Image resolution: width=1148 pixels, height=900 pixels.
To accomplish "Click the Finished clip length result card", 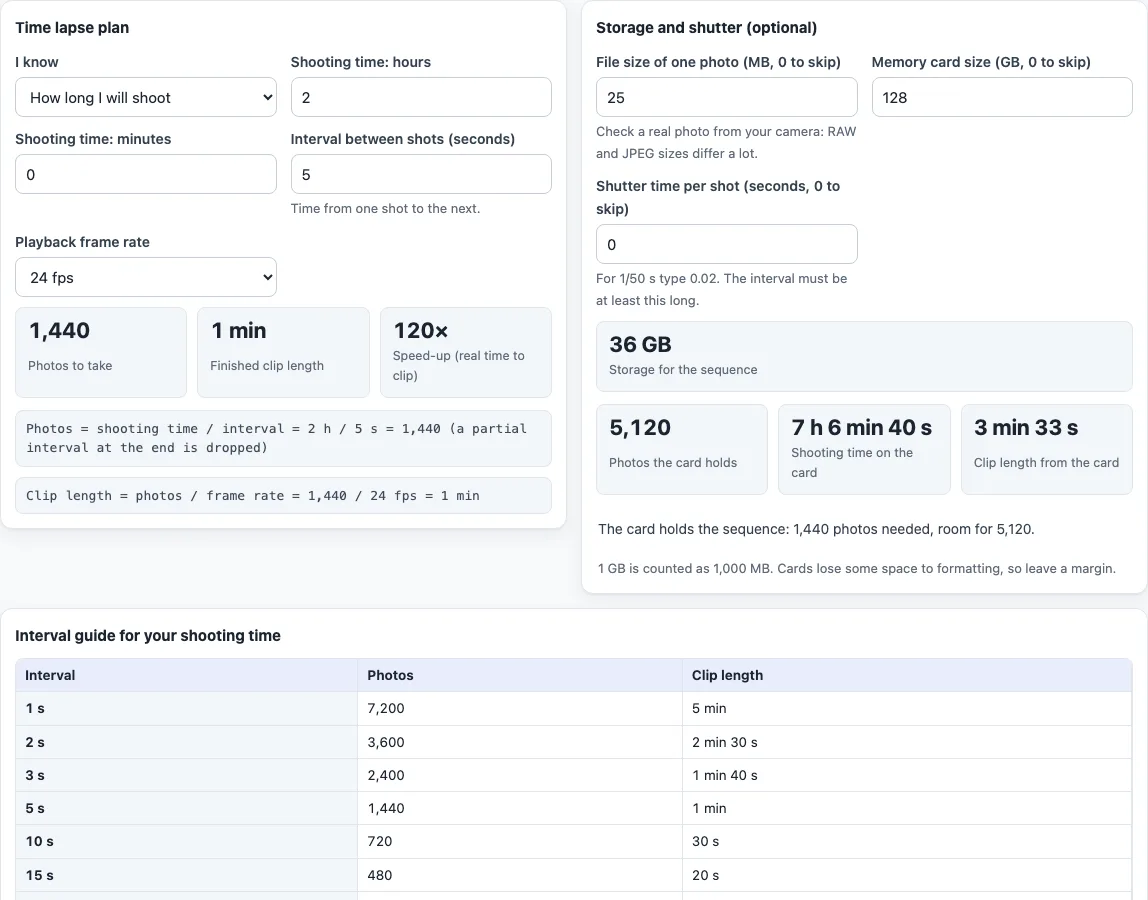I will [x=283, y=352].
